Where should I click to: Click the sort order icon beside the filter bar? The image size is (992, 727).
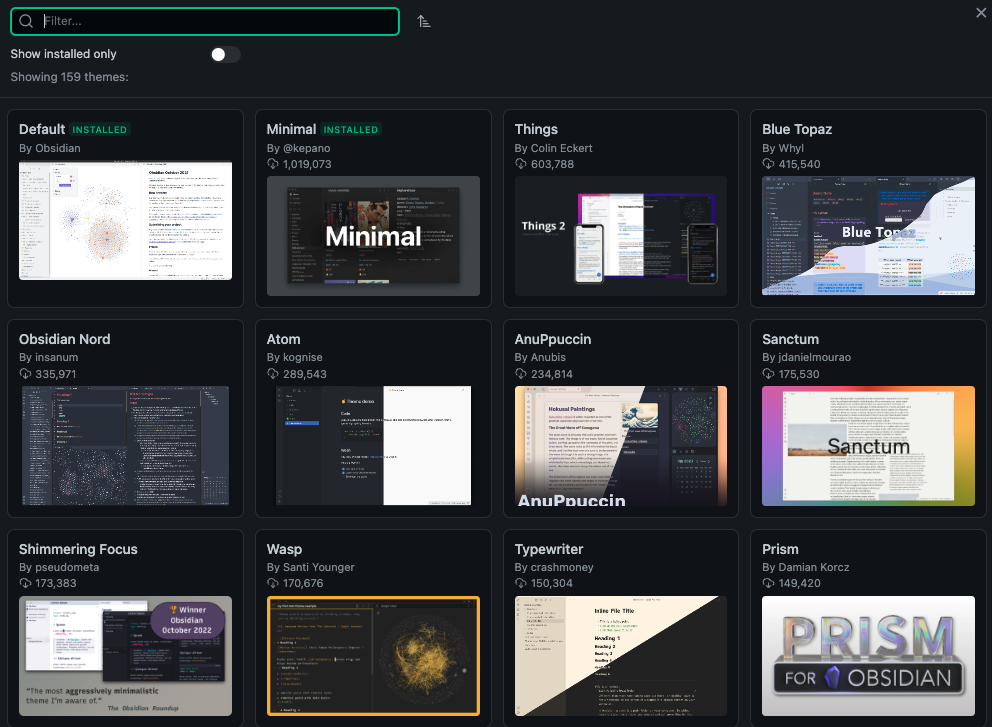[x=423, y=19]
